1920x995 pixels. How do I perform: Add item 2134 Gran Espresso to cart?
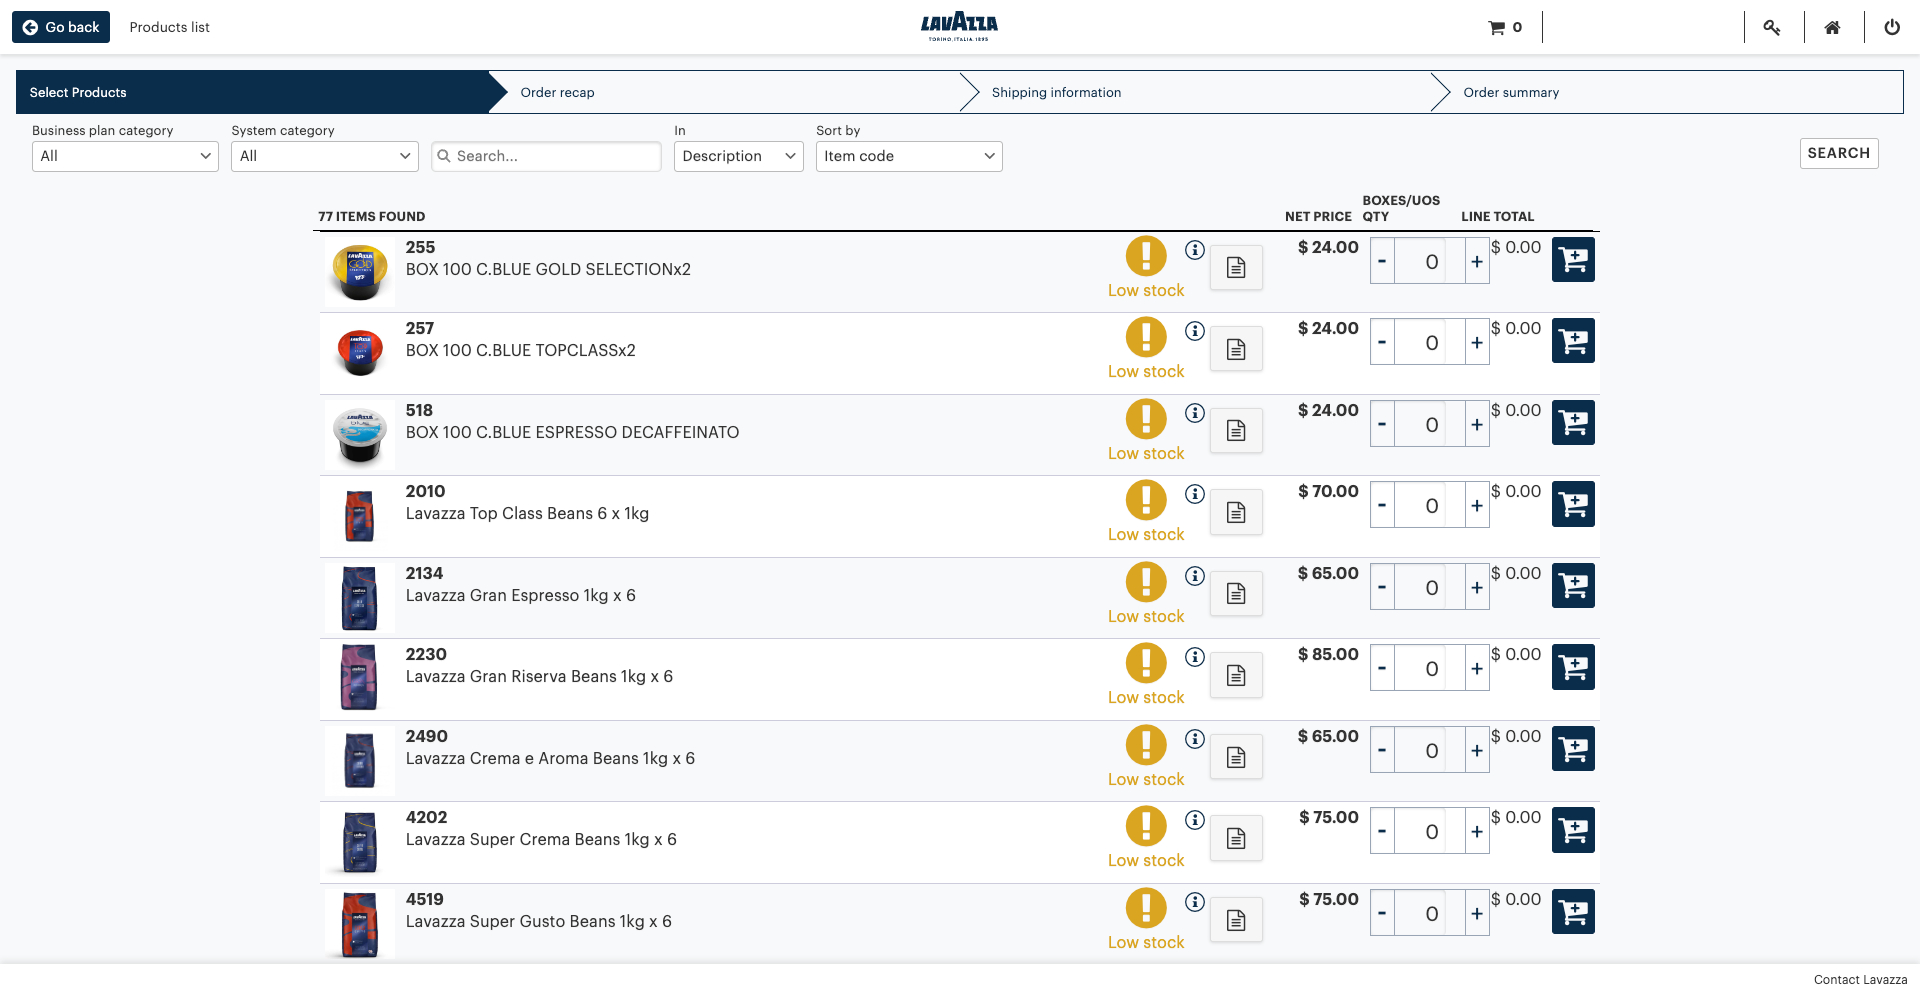pyautogui.click(x=1573, y=586)
